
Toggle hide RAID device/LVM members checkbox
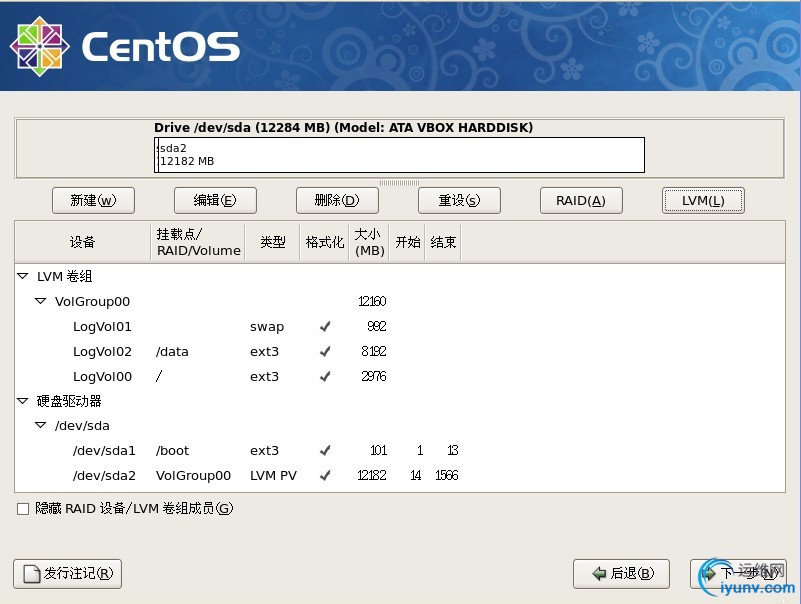click(23, 509)
